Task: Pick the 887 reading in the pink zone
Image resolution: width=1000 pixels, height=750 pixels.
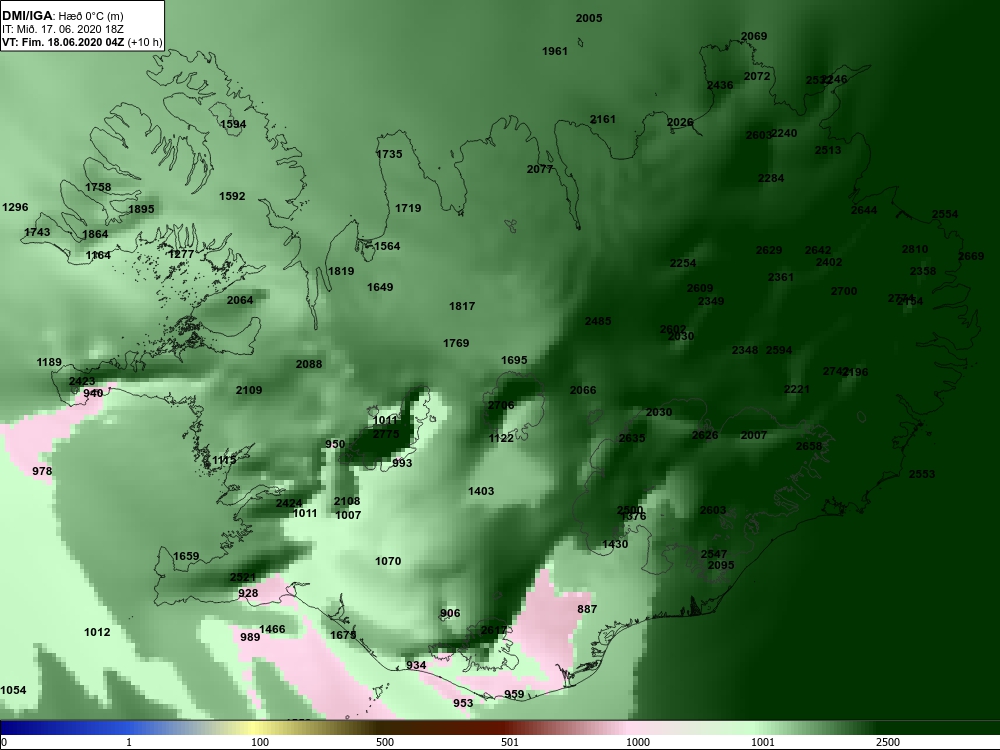Action: pyautogui.click(x=587, y=609)
